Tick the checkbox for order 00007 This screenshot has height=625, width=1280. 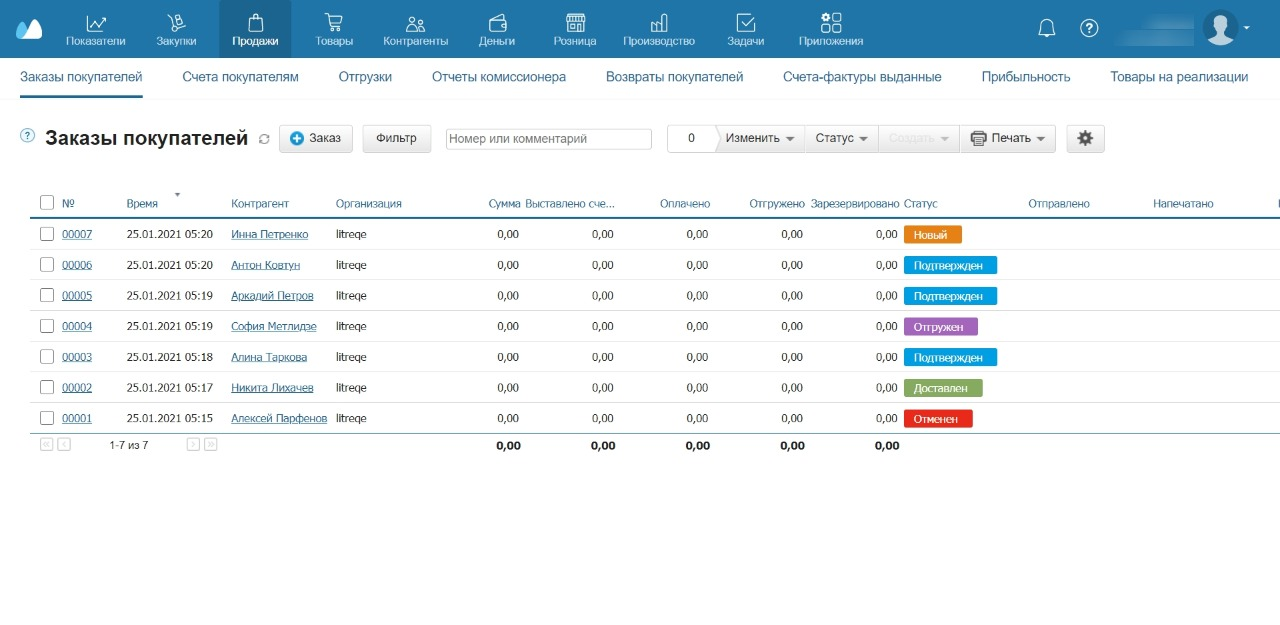(x=47, y=234)
